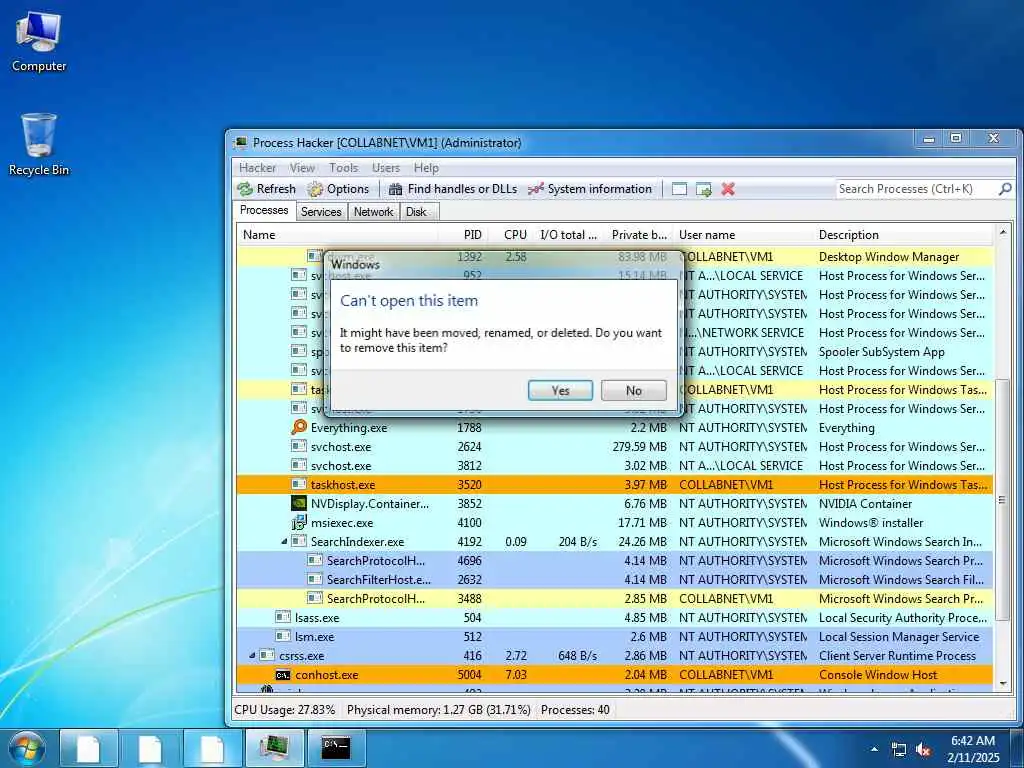The width and height of the screenshot is (1024, 768).
Task: Open the Help menu
Action: (x=426, y=168)
